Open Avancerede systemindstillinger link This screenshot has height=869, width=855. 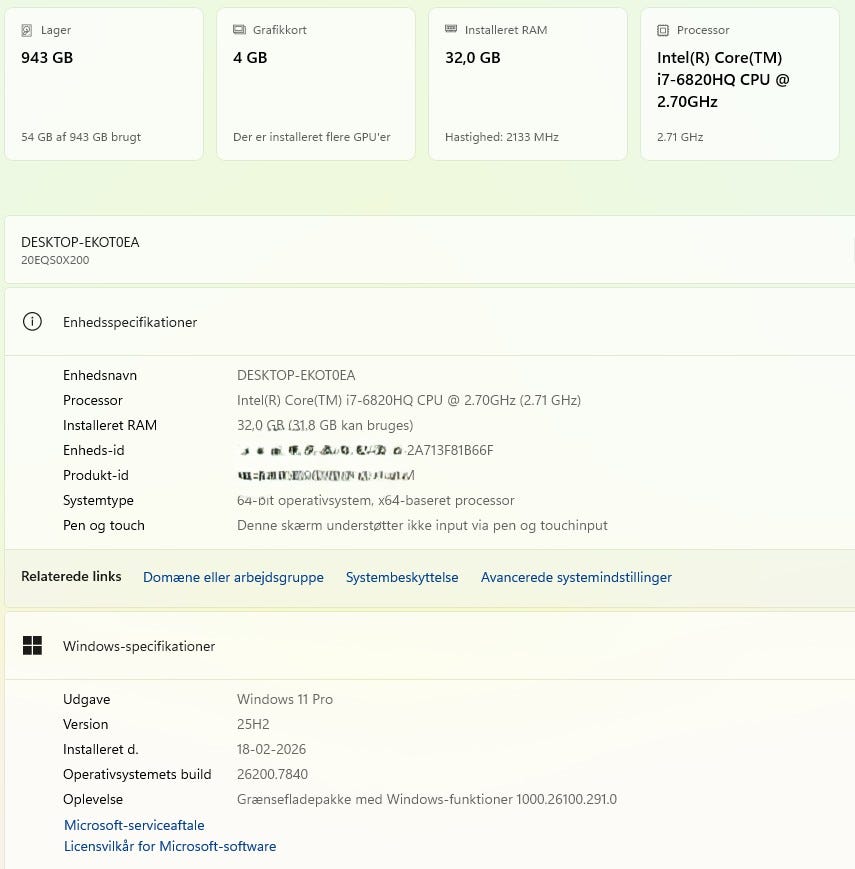[x=576, y=577]
